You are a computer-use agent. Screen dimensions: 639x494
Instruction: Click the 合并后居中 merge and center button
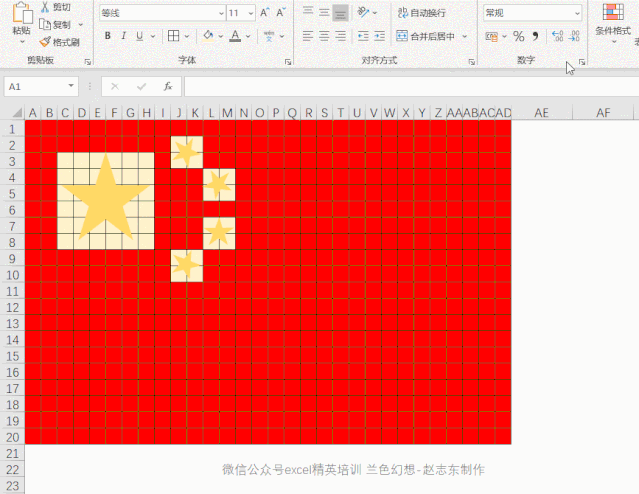point(425,36)
